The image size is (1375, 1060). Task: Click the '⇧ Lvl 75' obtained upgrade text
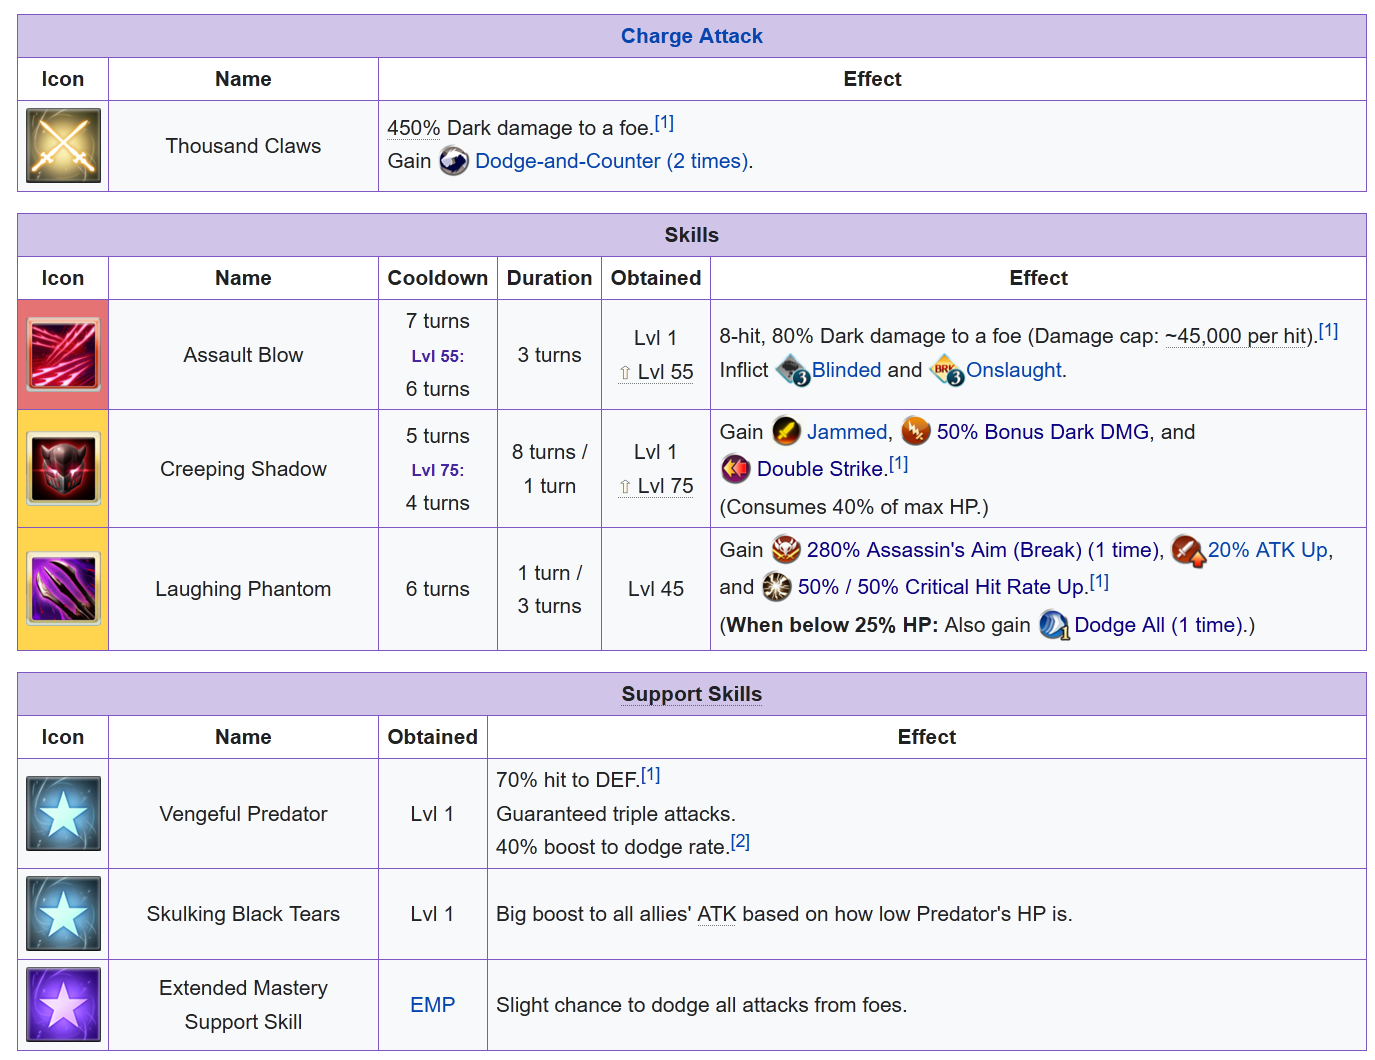click(656, 486)
